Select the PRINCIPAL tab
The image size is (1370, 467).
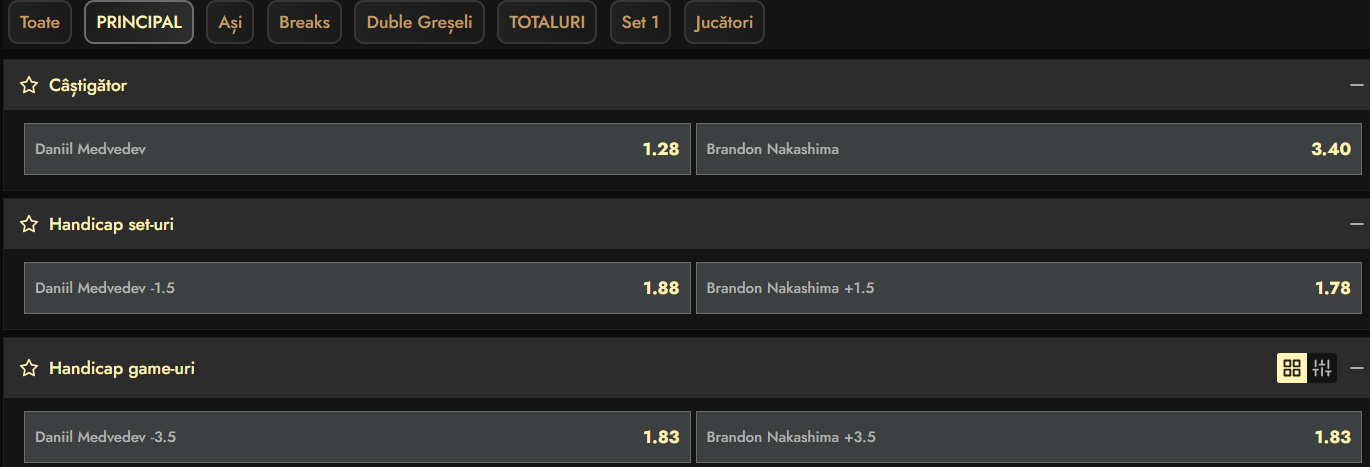tap(139, 22)
